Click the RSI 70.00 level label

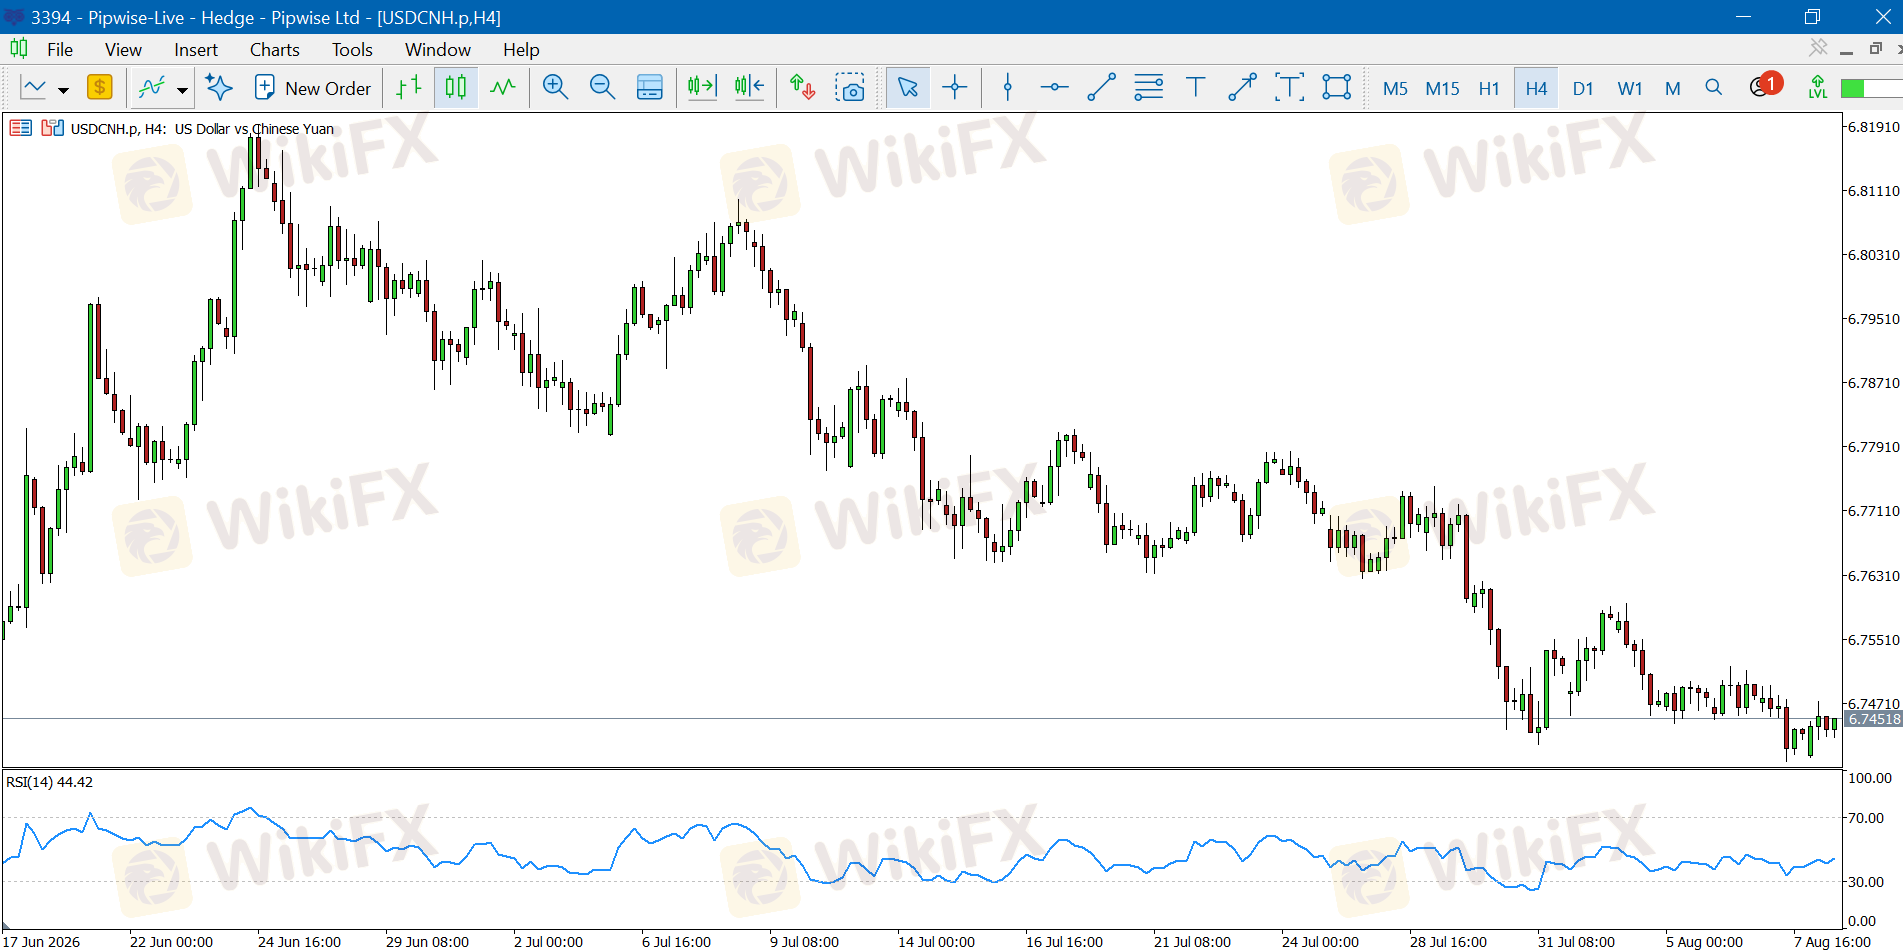point(1866,818)
